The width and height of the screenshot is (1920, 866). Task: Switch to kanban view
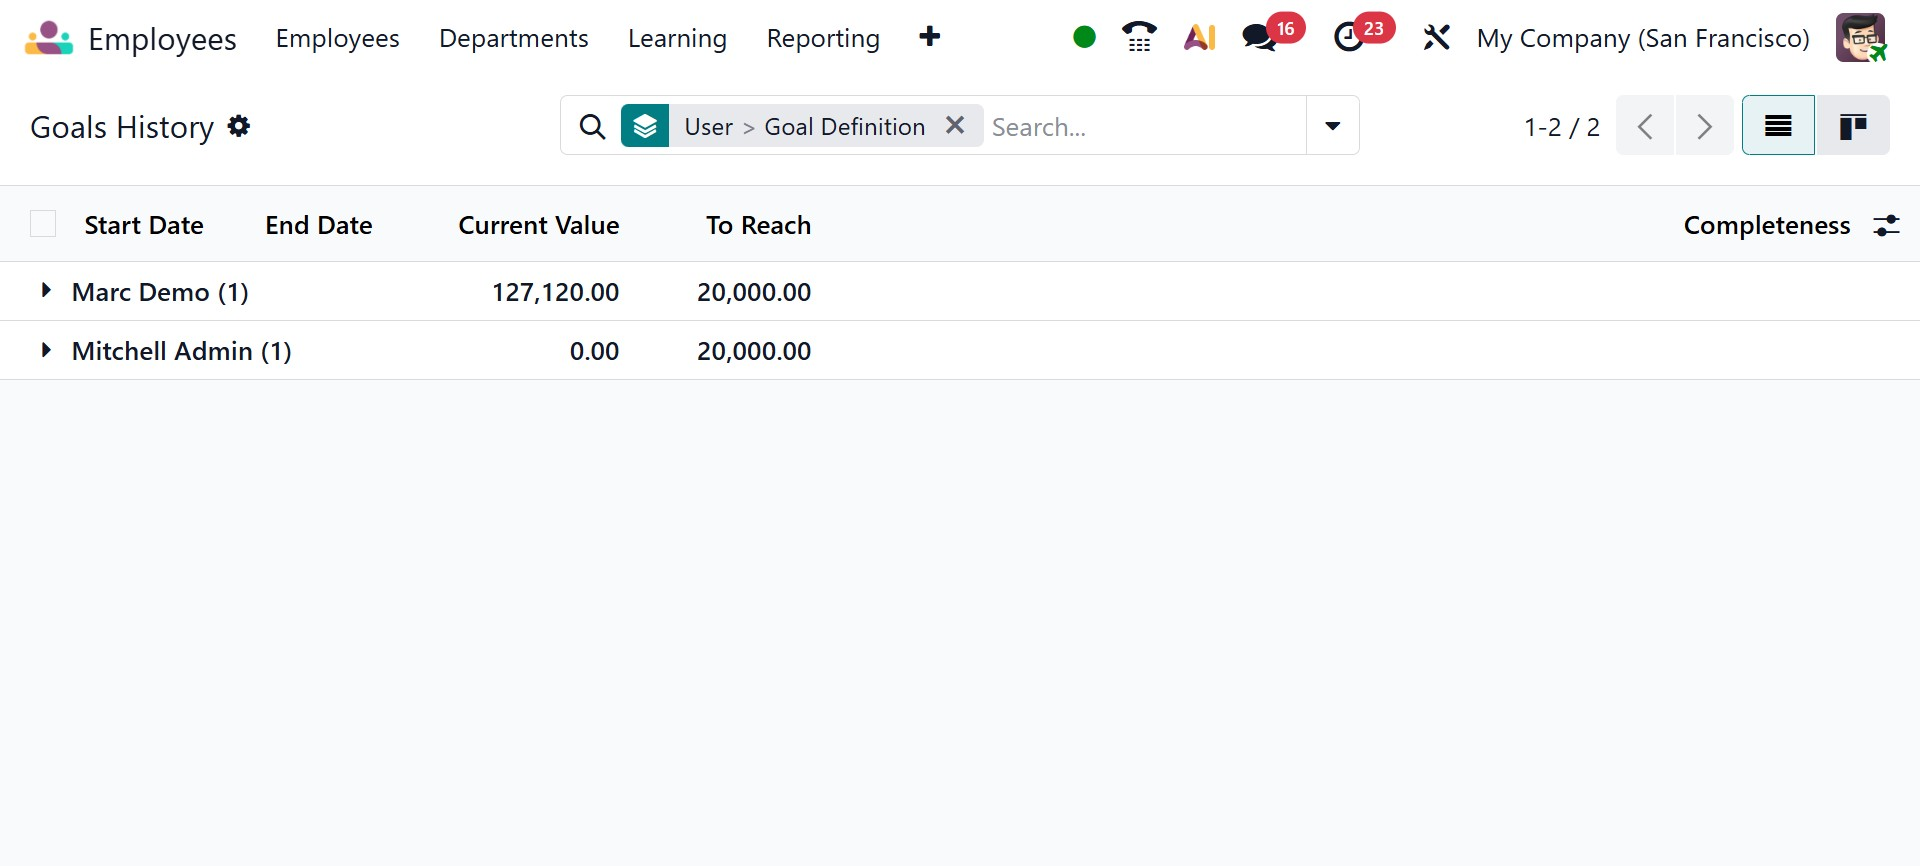click(1852, 126)
